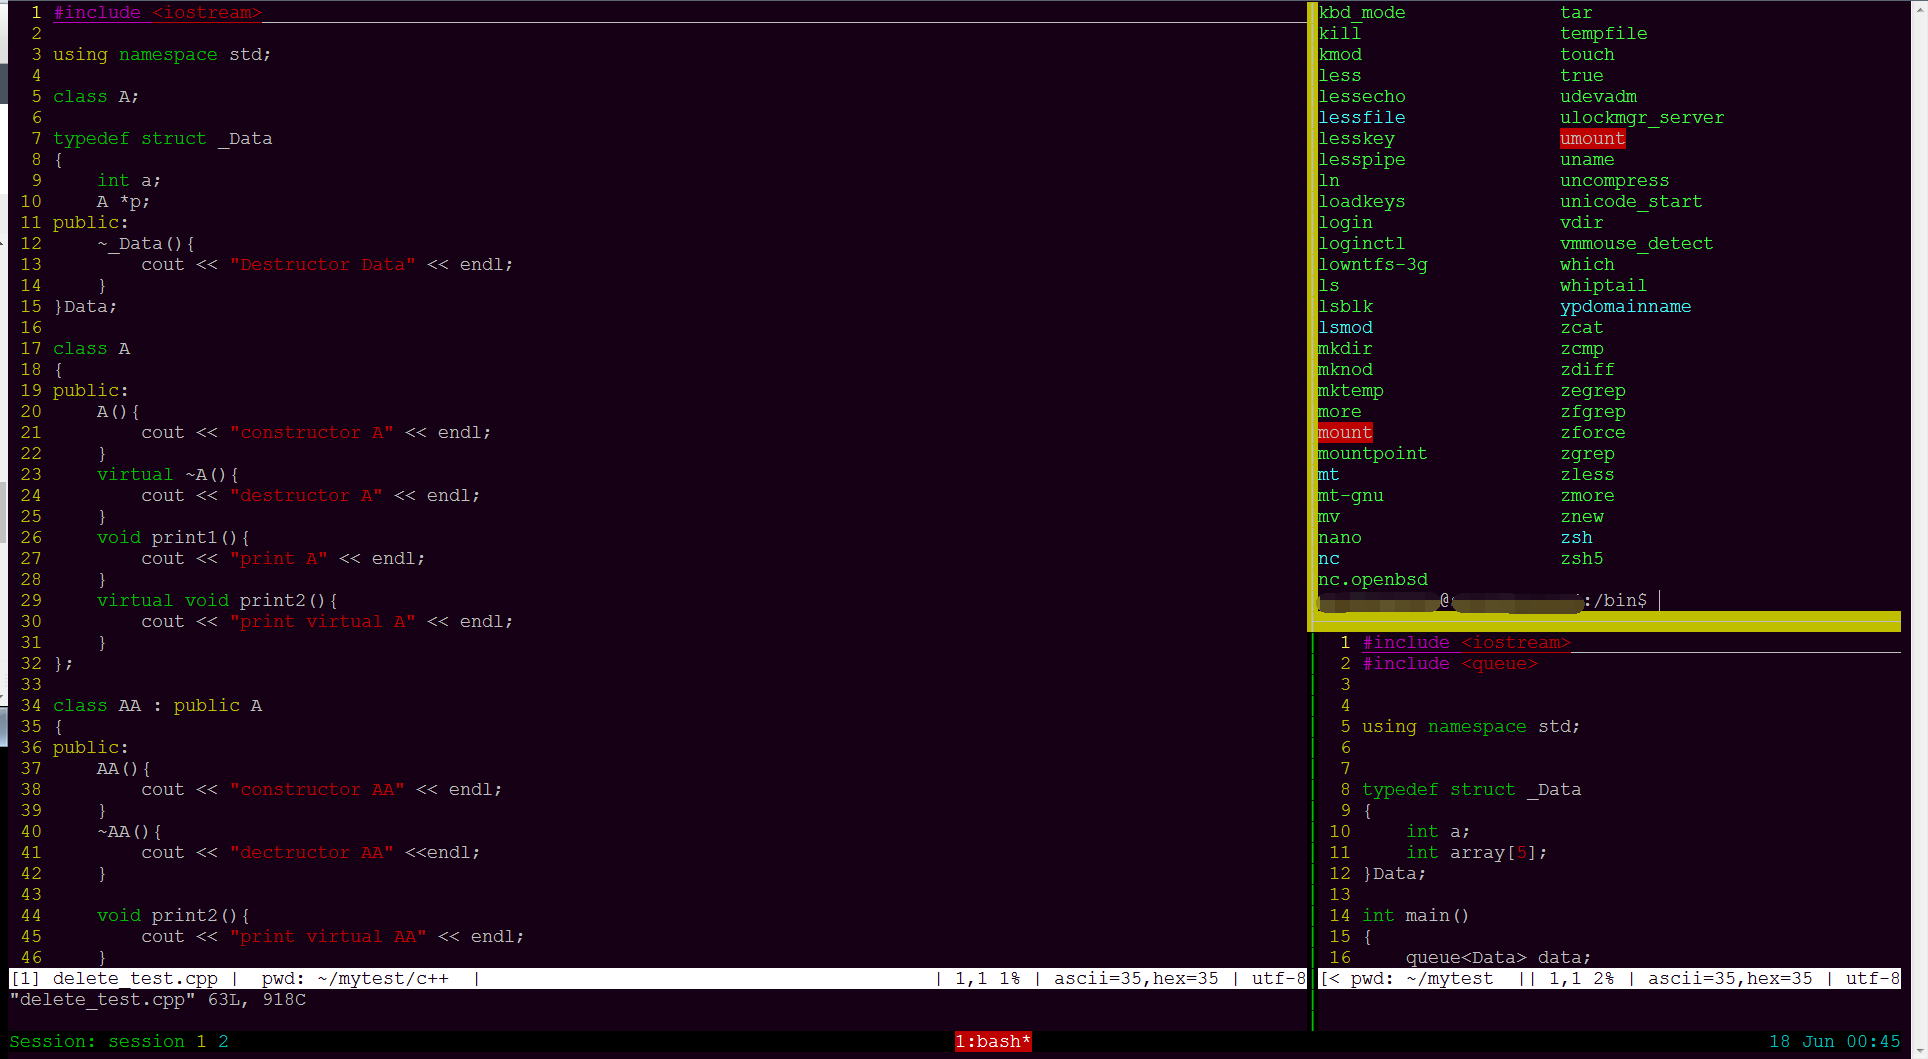Click the 'lesskey' file entry
1928x1059 pixels.
tap(1356, 138)
